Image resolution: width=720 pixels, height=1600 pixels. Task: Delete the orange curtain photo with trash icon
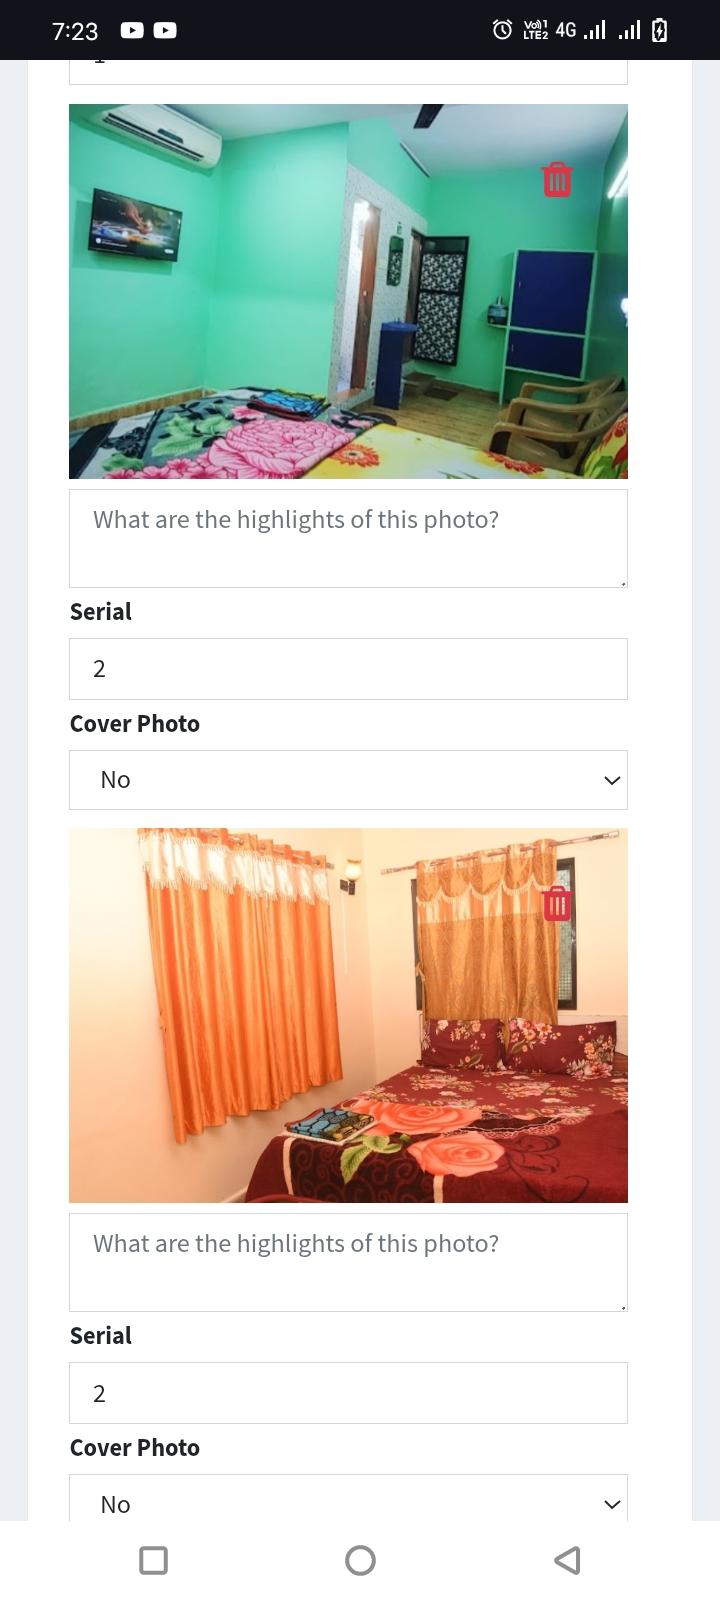pos(557,904)
